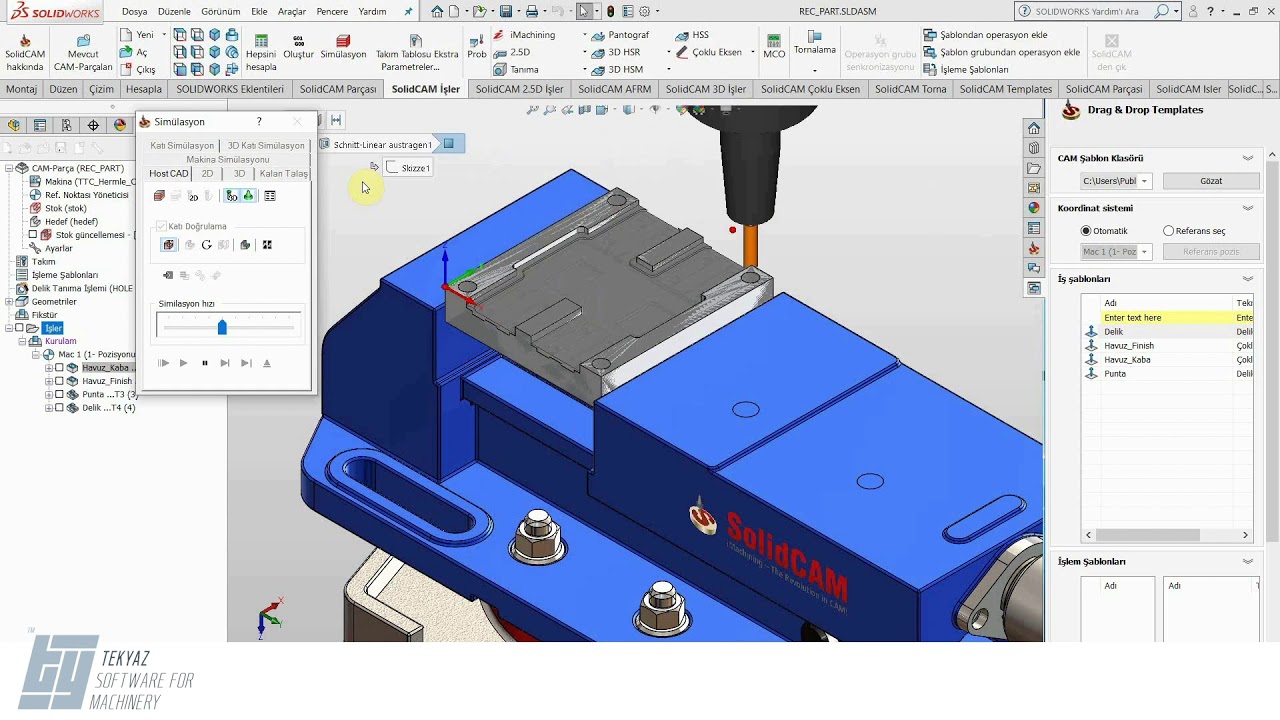
Task: Click the save disk icon
Action: [506, 11]
